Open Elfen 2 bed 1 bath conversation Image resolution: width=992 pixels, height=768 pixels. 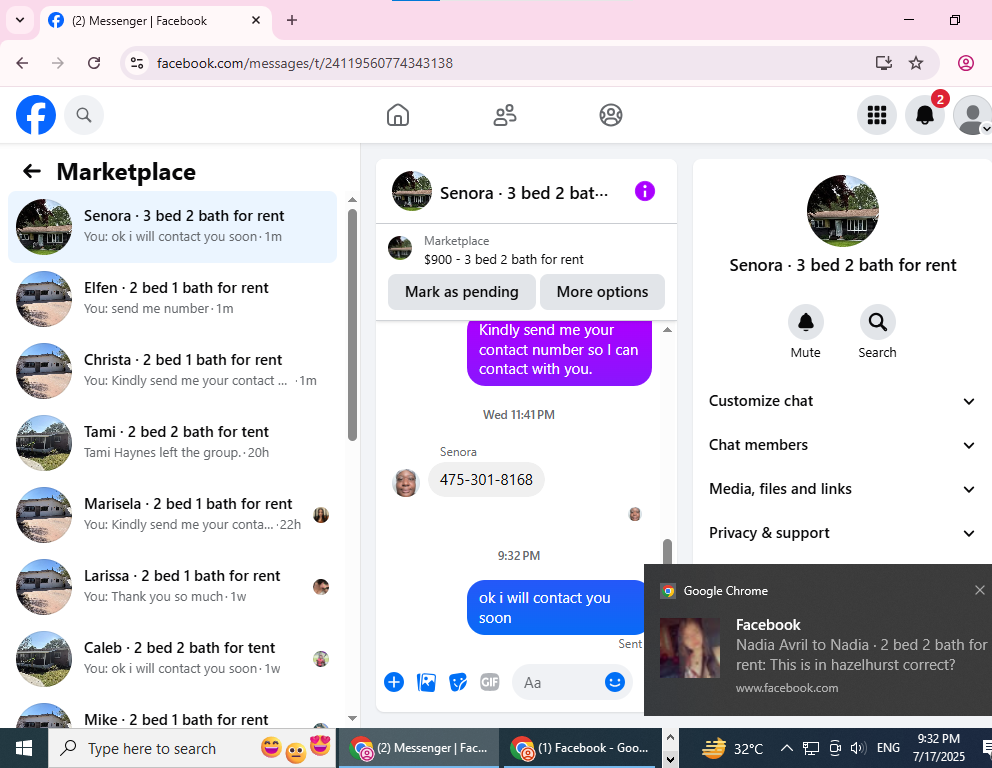tap(172, 299)
